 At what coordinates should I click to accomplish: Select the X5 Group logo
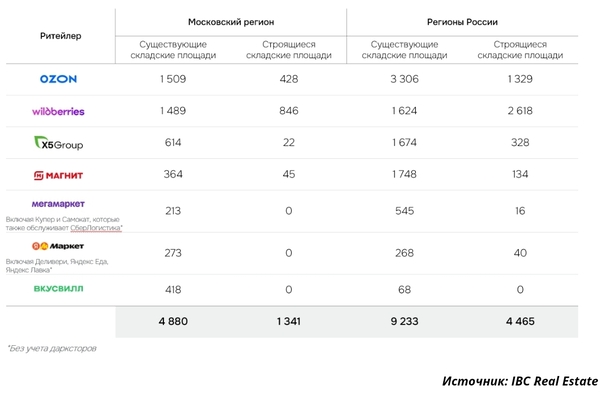pos(59,143)
